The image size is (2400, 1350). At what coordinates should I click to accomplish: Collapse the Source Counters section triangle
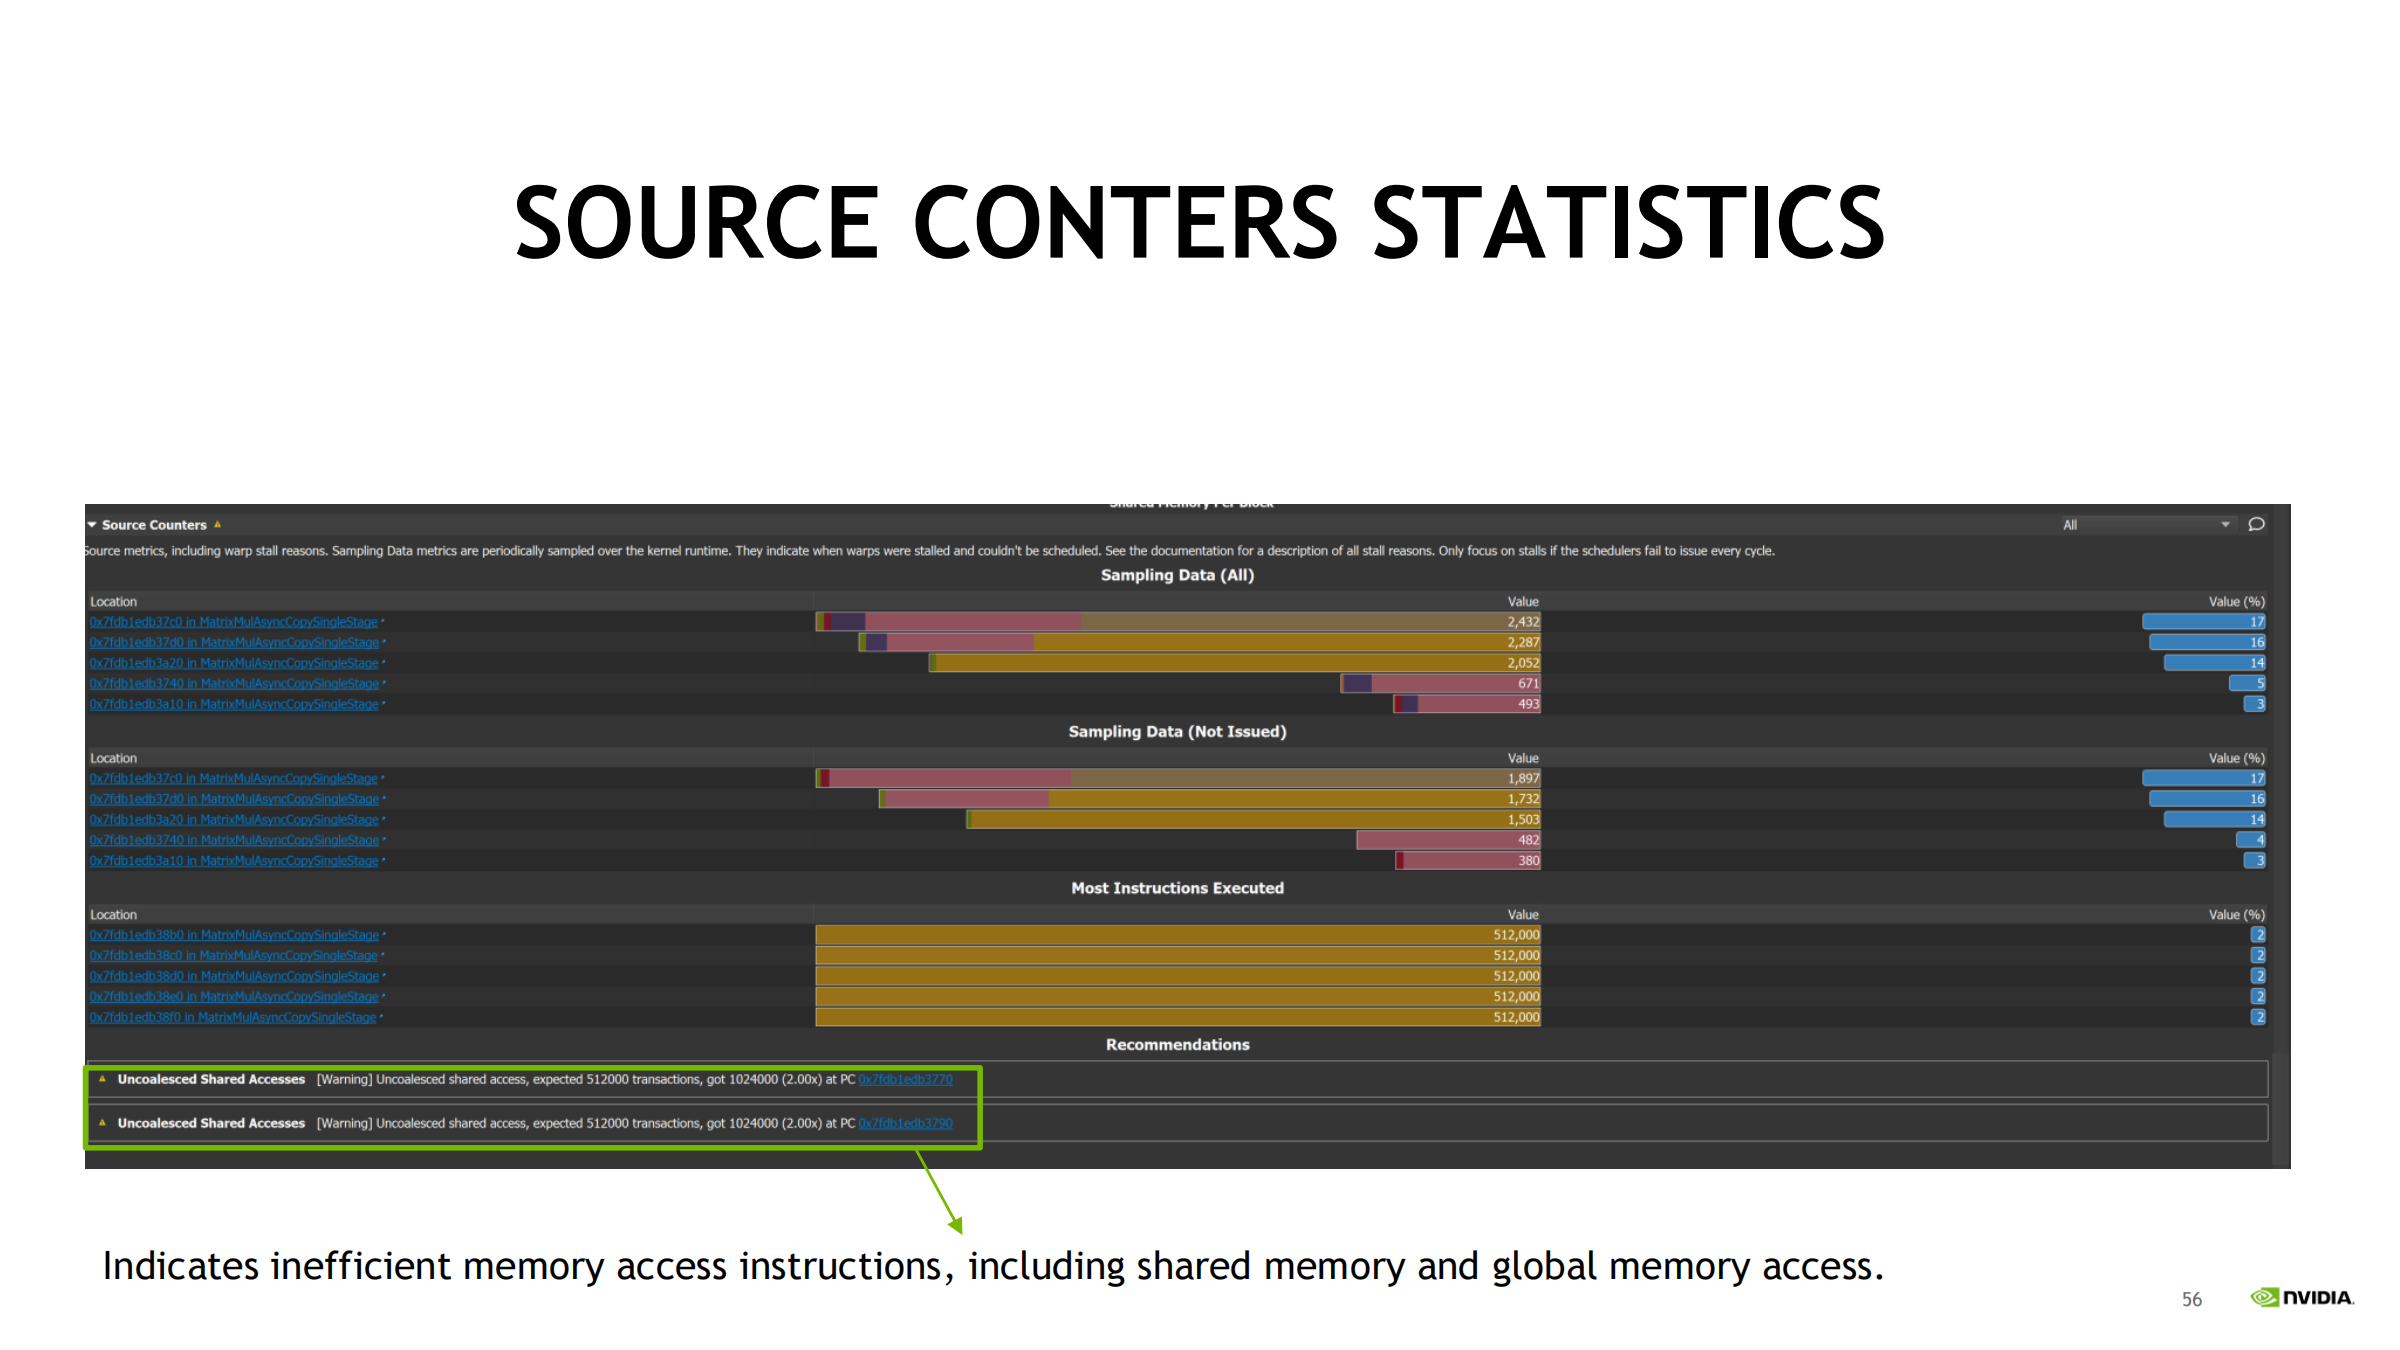click(x=92, y=524)
